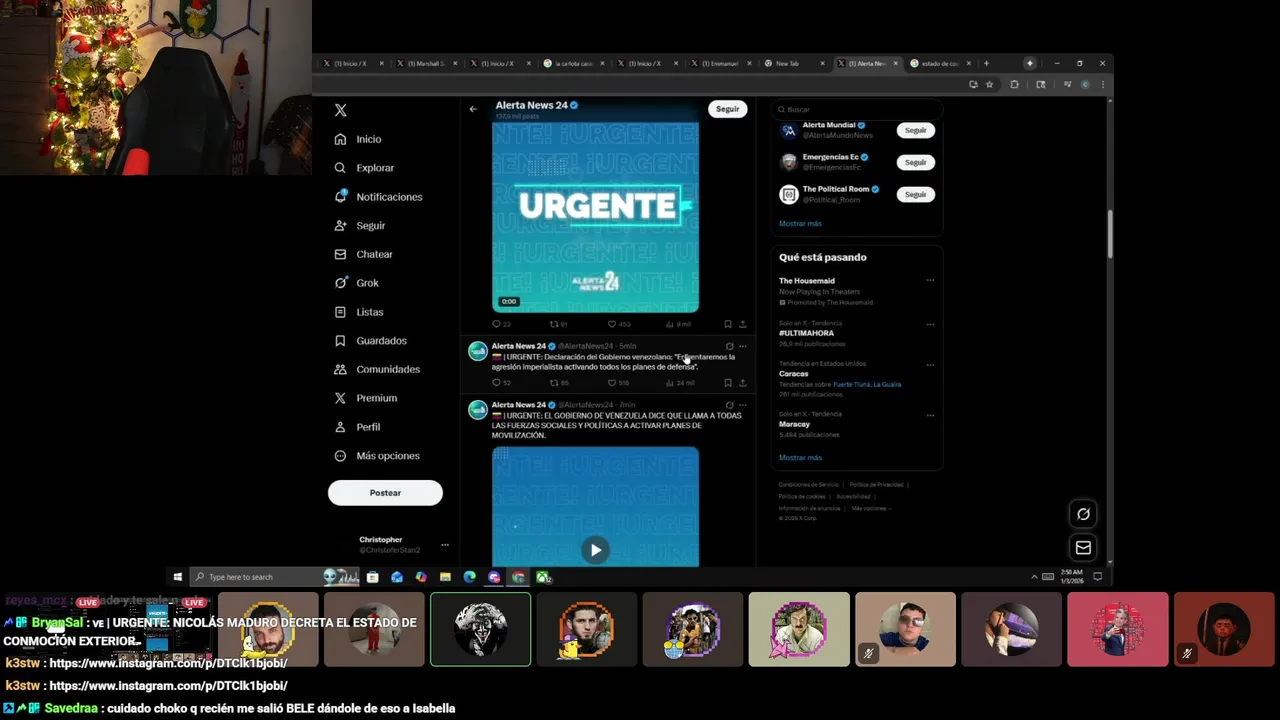Click the Windows Start button

click(x=178, y=577)
